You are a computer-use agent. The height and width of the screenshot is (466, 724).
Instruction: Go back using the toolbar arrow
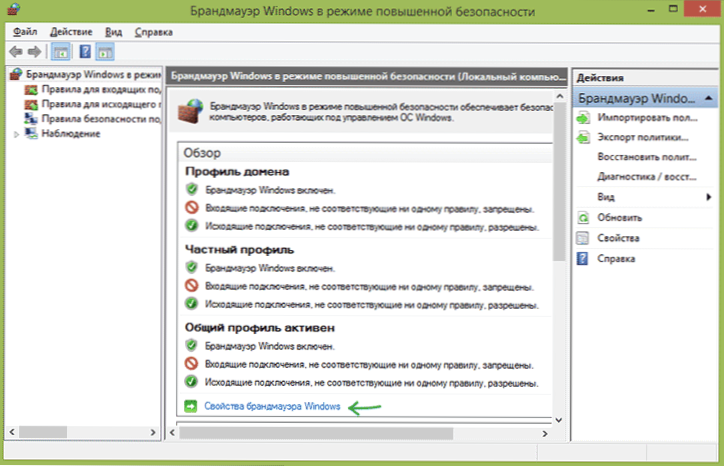(16, 52)
